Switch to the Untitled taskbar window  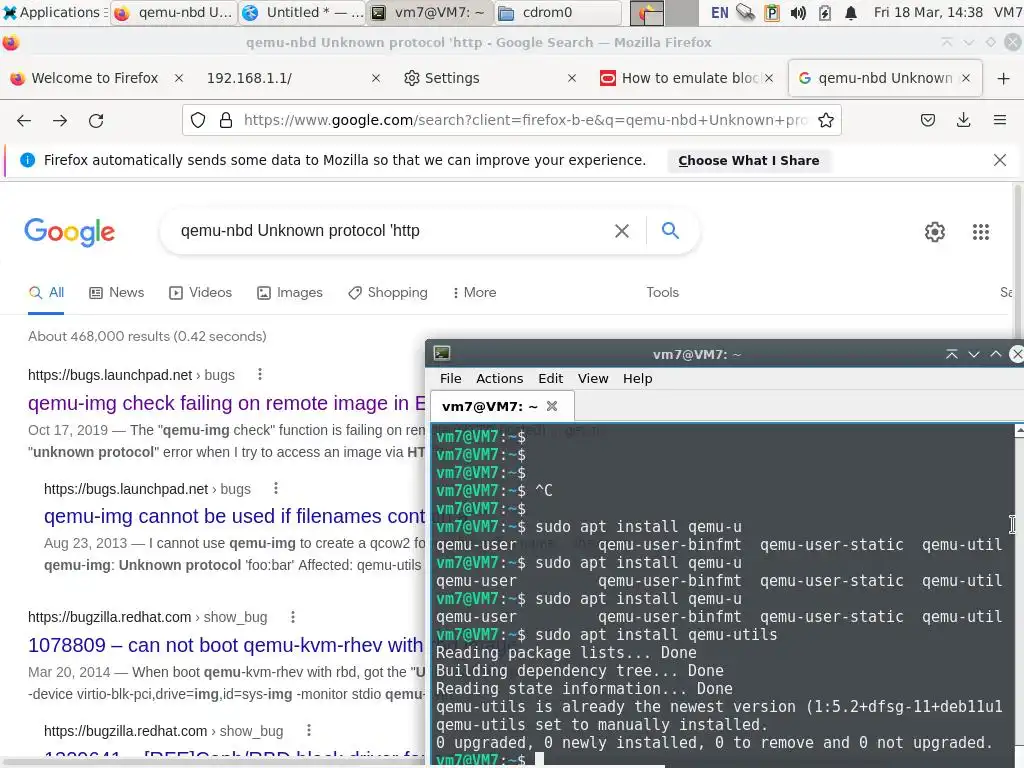coord(302,12)
